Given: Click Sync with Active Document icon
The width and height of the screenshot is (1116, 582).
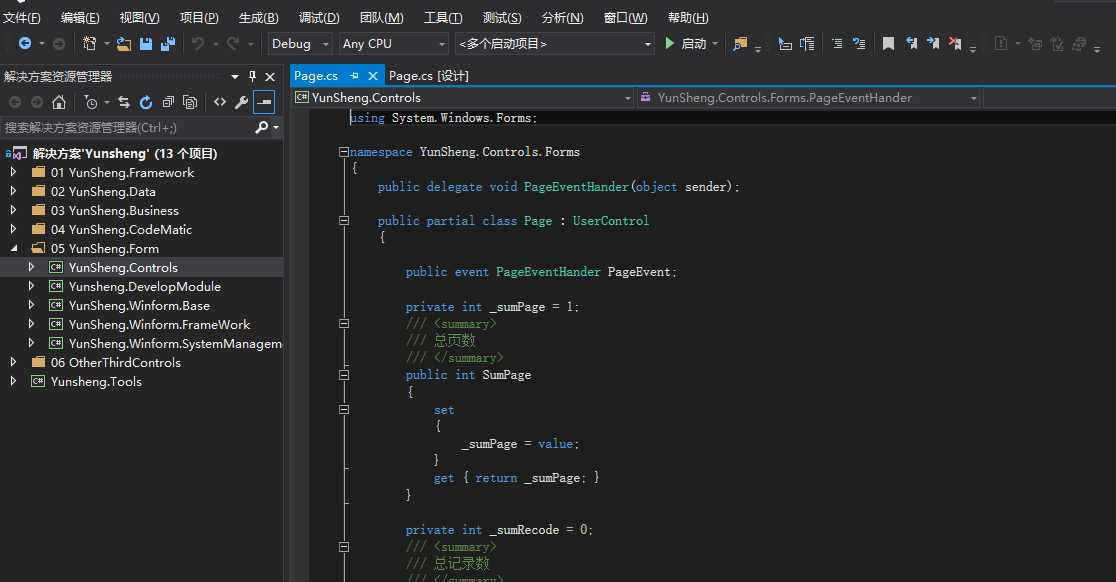Looking at the screenshot, I should coord(124,102).
